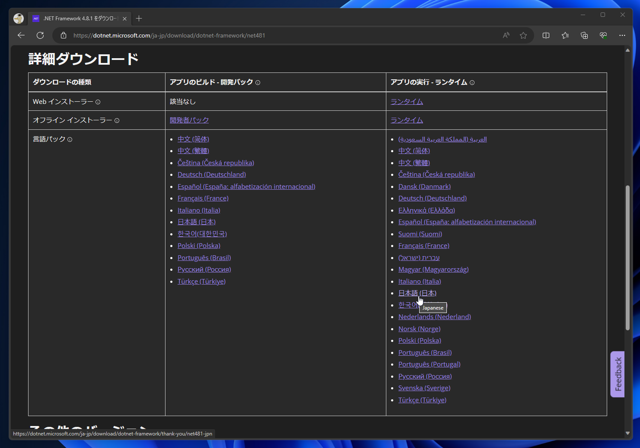Toggle read aloud icon in address bar

(506, 35)
